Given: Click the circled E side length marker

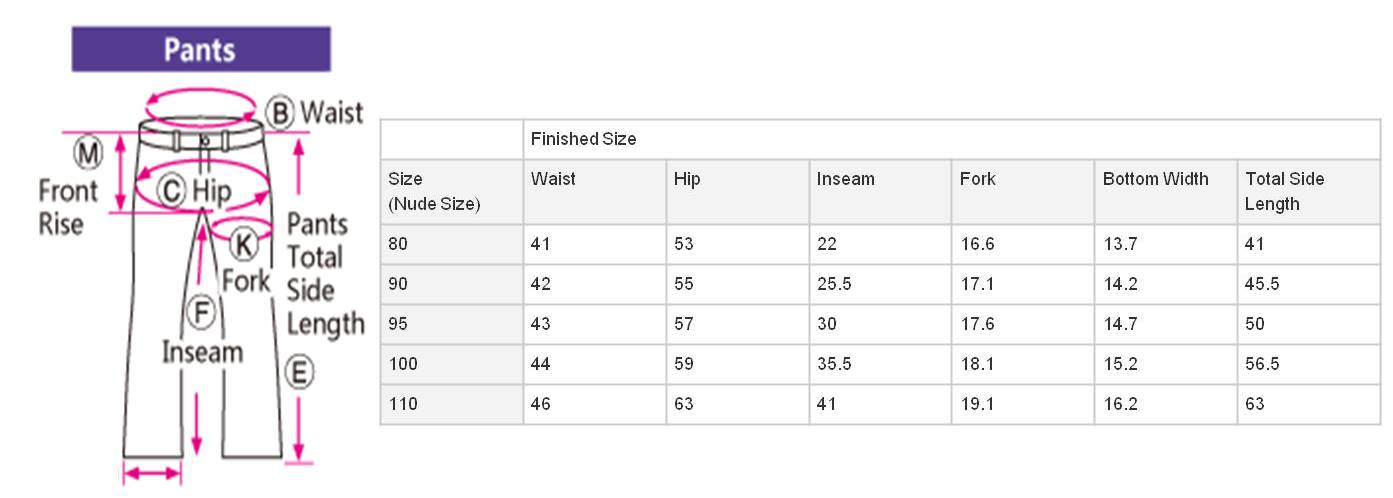Looking at the screenshot, I should point(299,372).
